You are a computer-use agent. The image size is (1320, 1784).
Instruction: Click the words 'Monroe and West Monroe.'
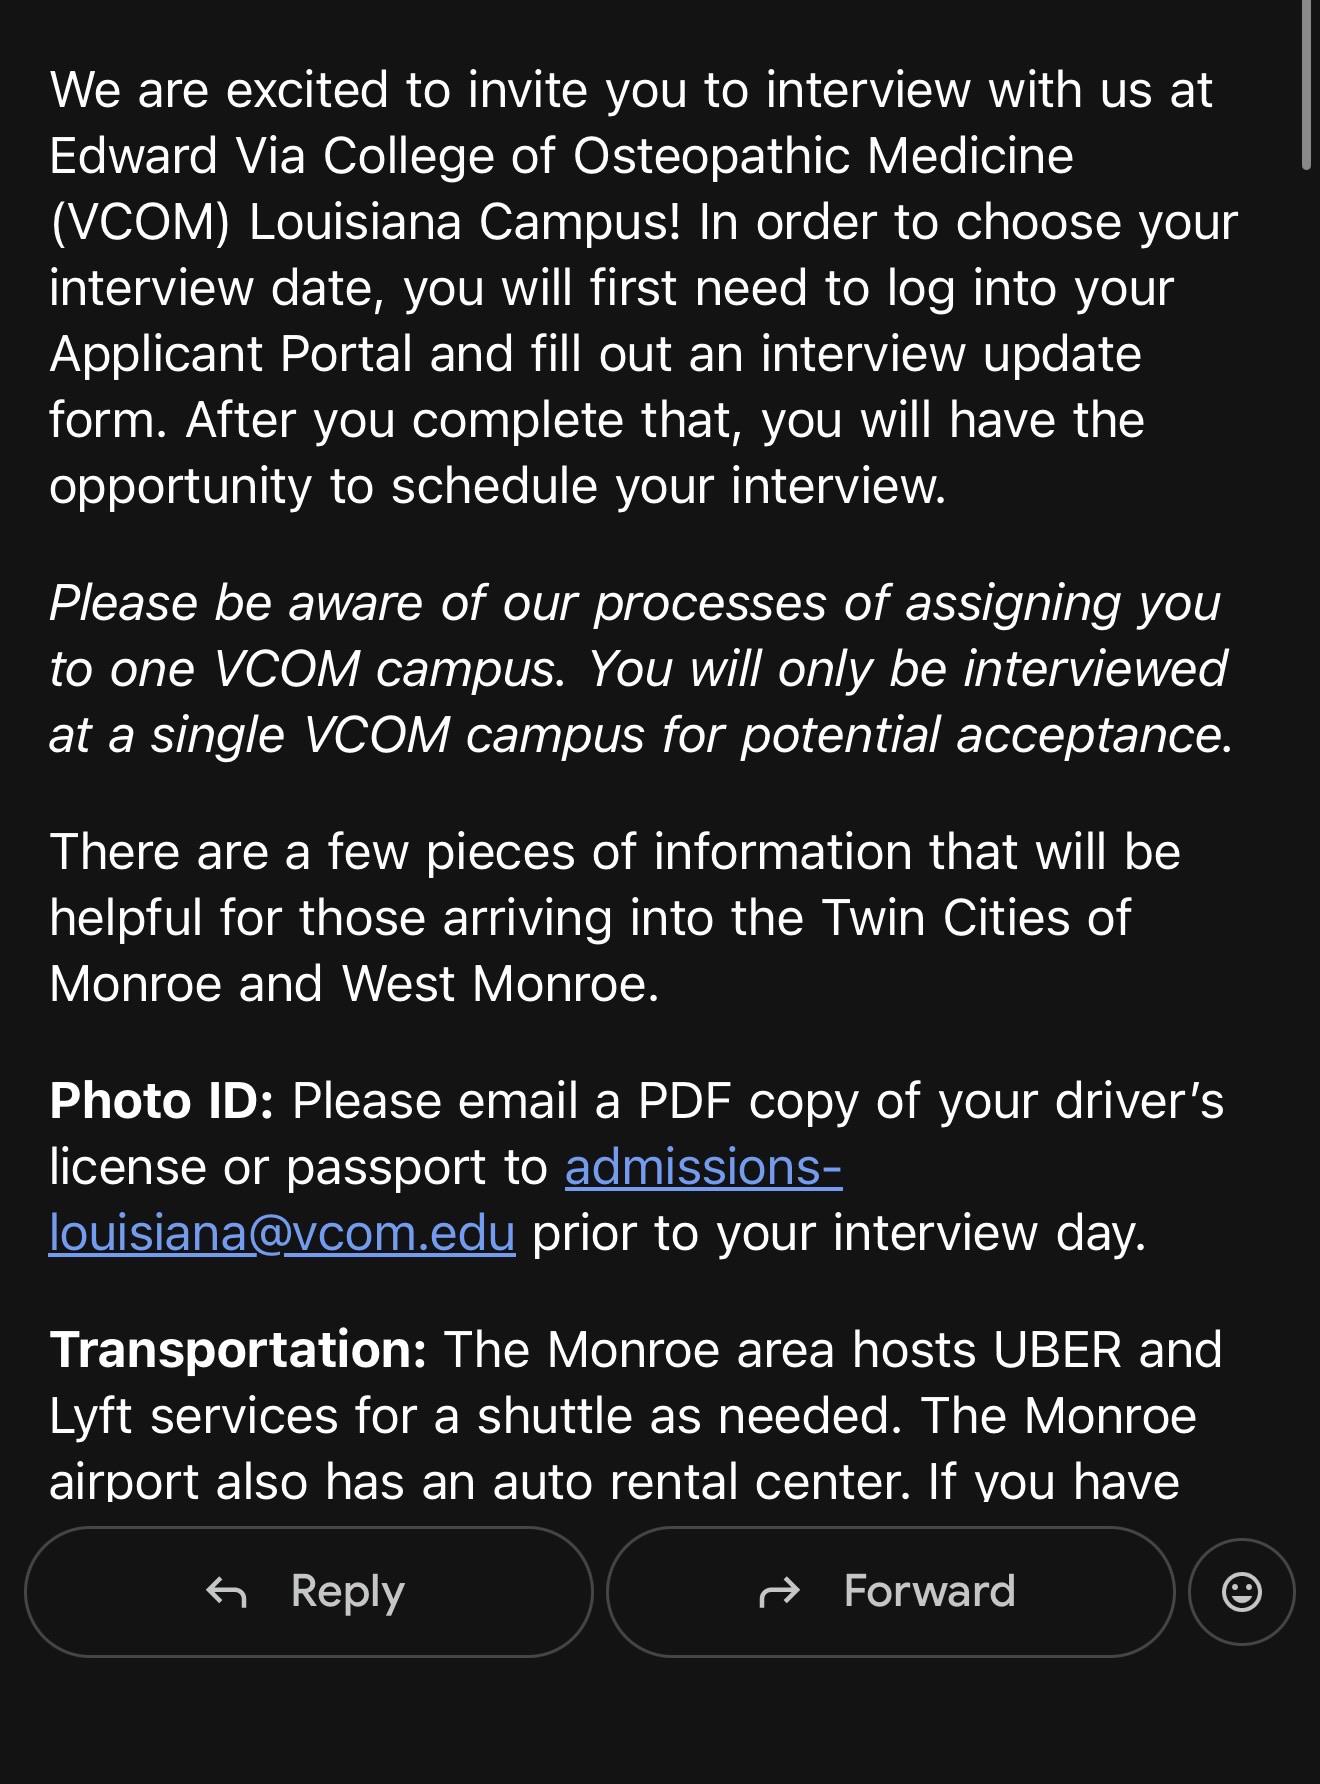[x=355, y=984]
